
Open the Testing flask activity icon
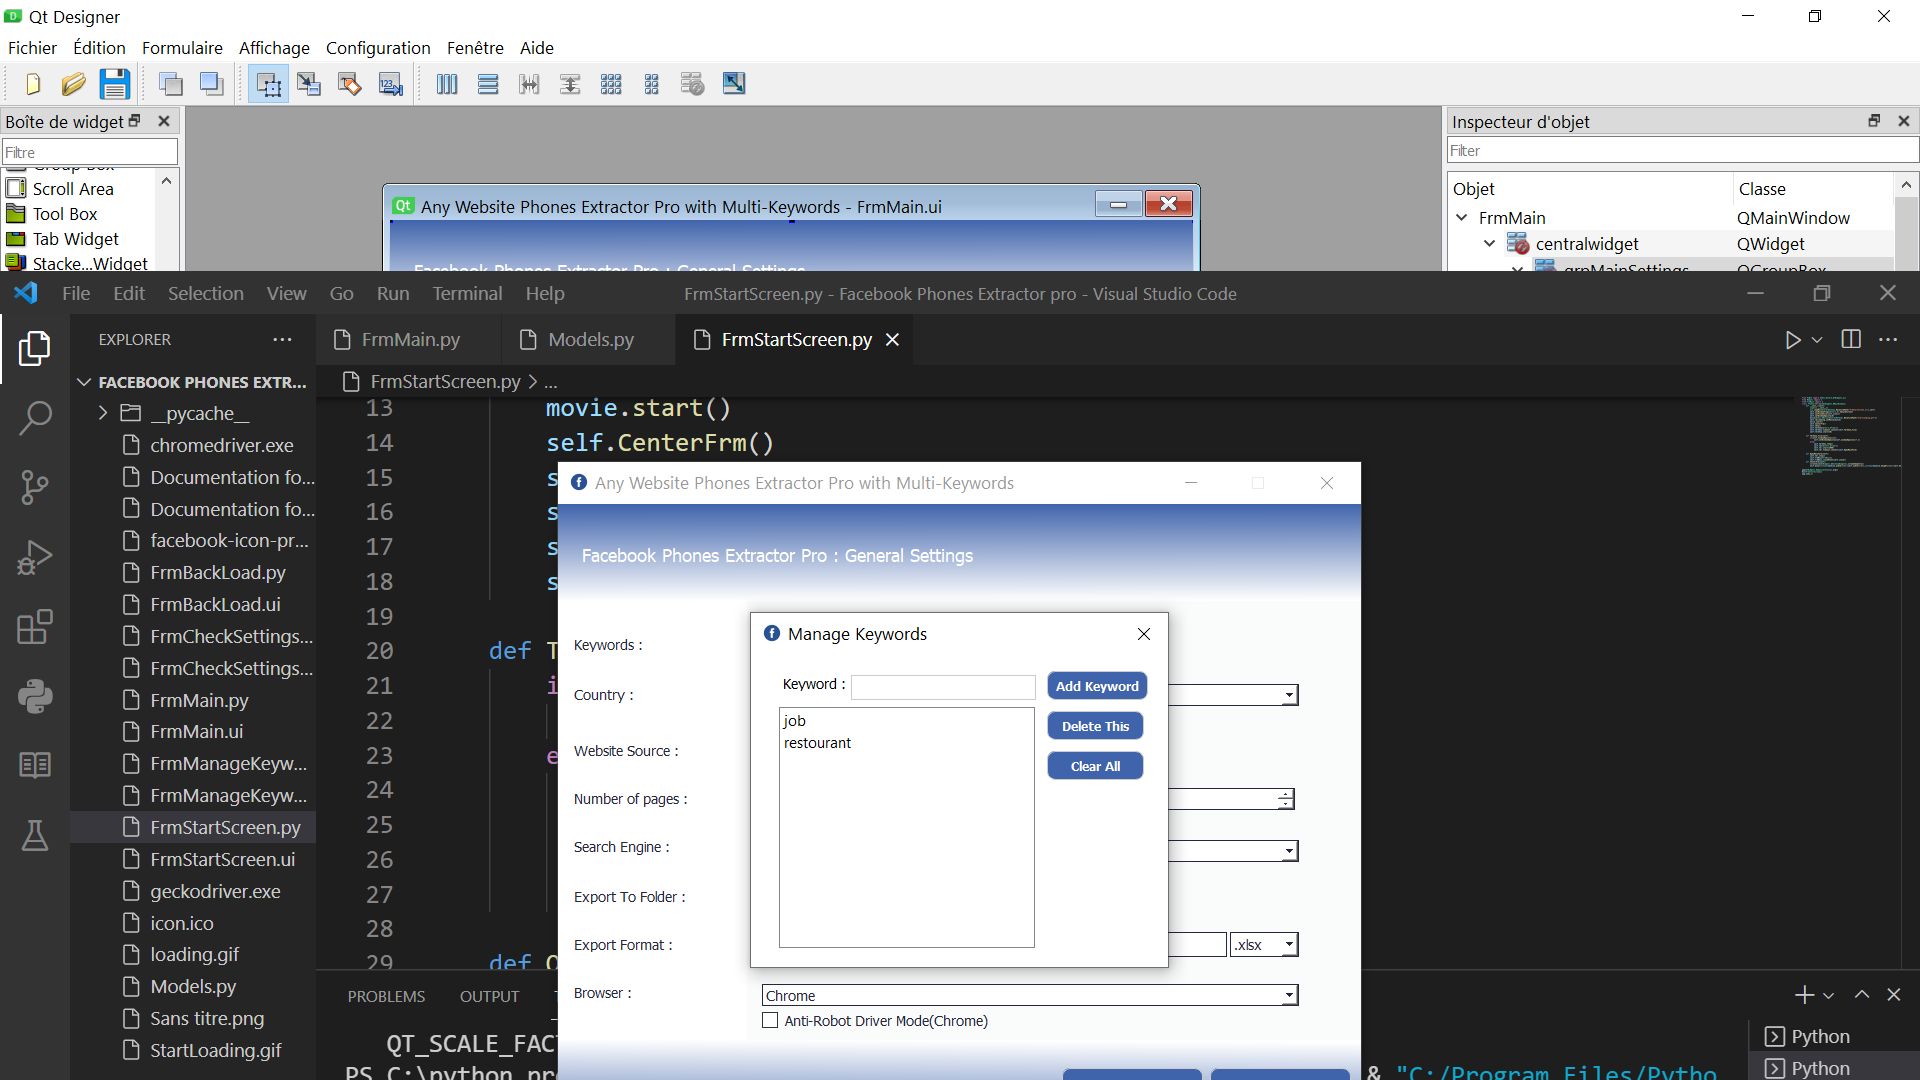pos(35,835)
